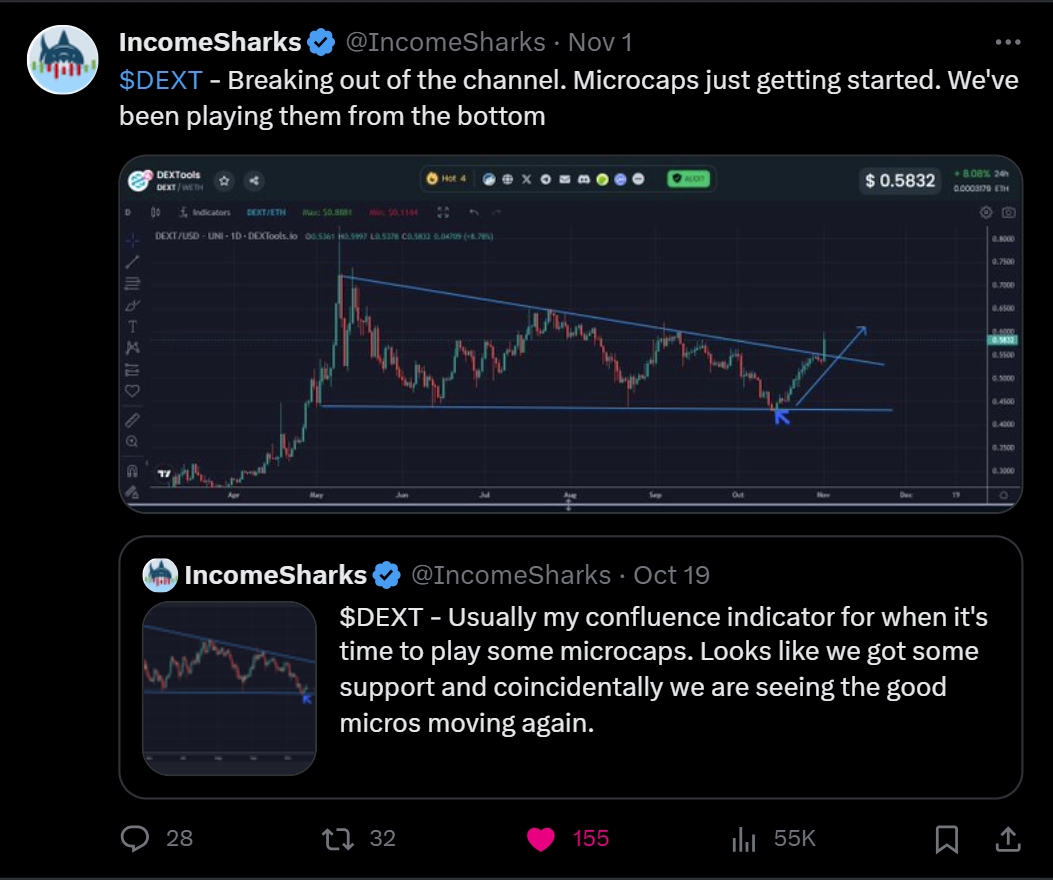Open the @IncomeSharks handle link
The width and height of the screenshot is (1053, 880).
coord(445,42)
